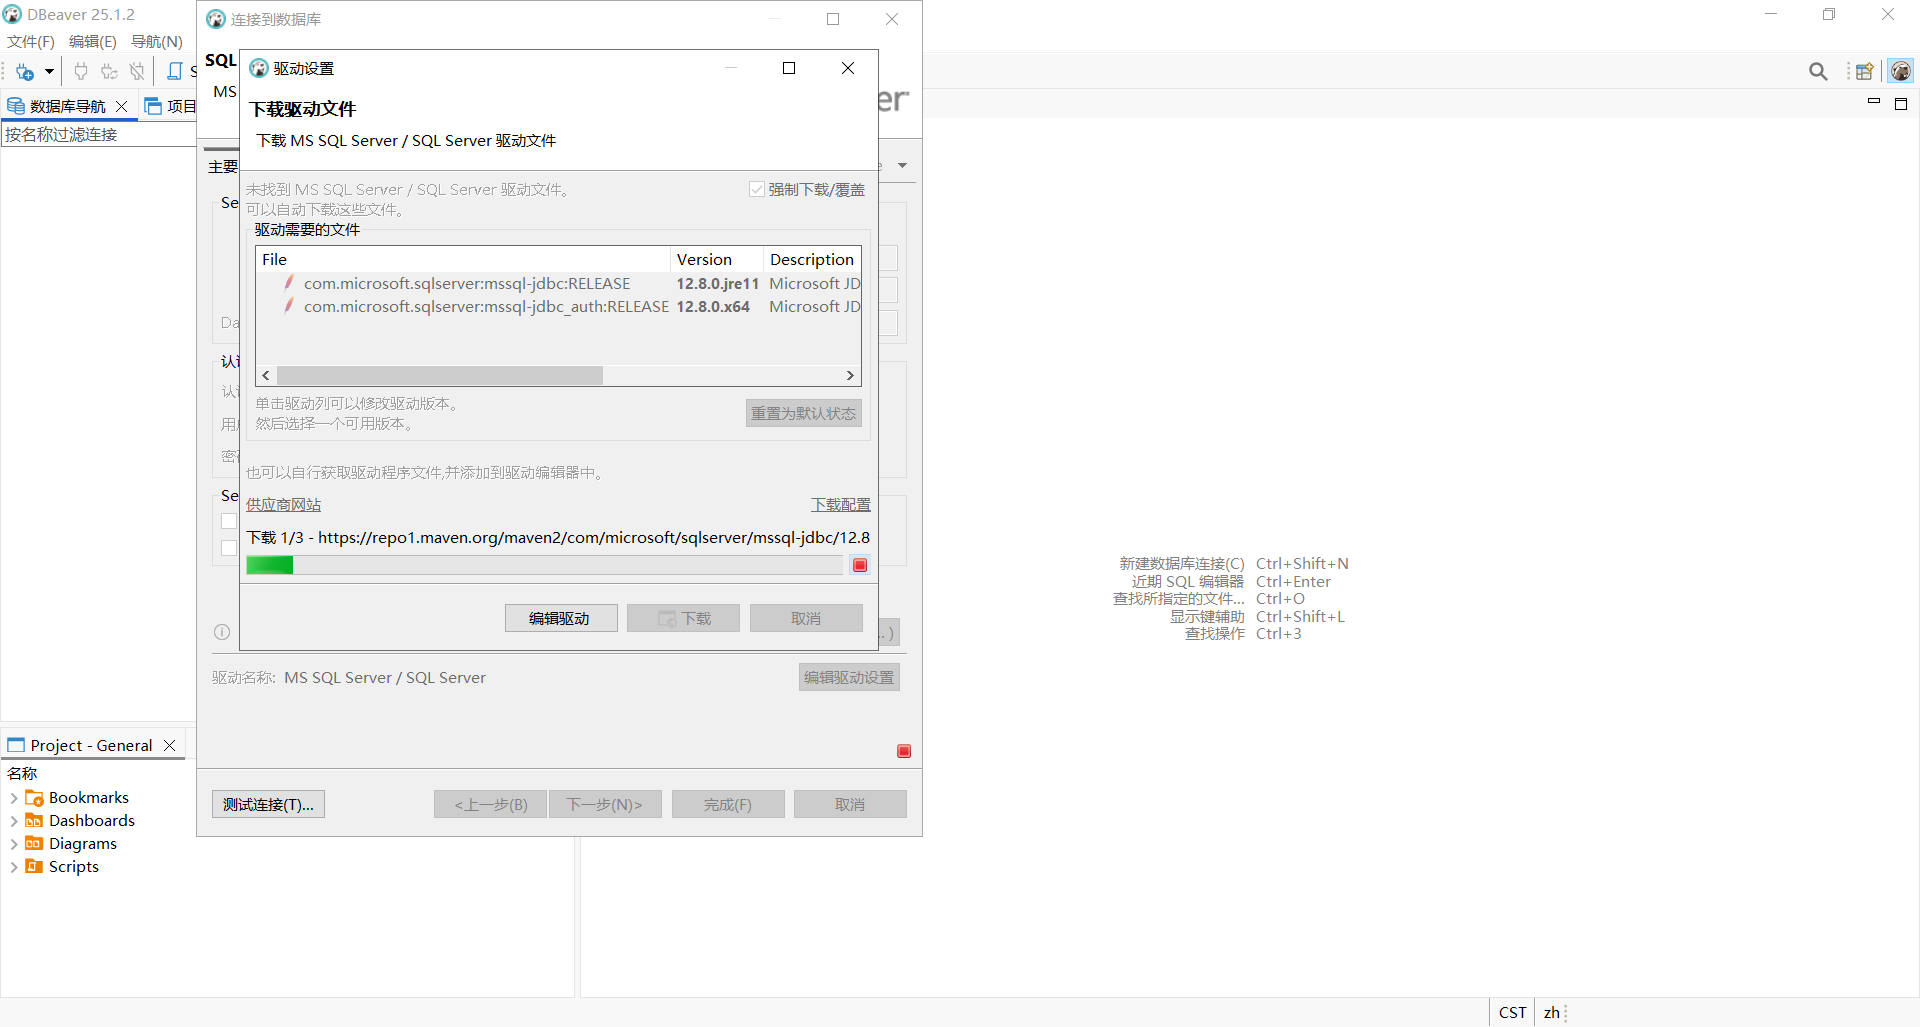The width and height of the screenshot is (1920, 1027).
Task: Open the 供应商网站 link
Action: coord(284,505)
